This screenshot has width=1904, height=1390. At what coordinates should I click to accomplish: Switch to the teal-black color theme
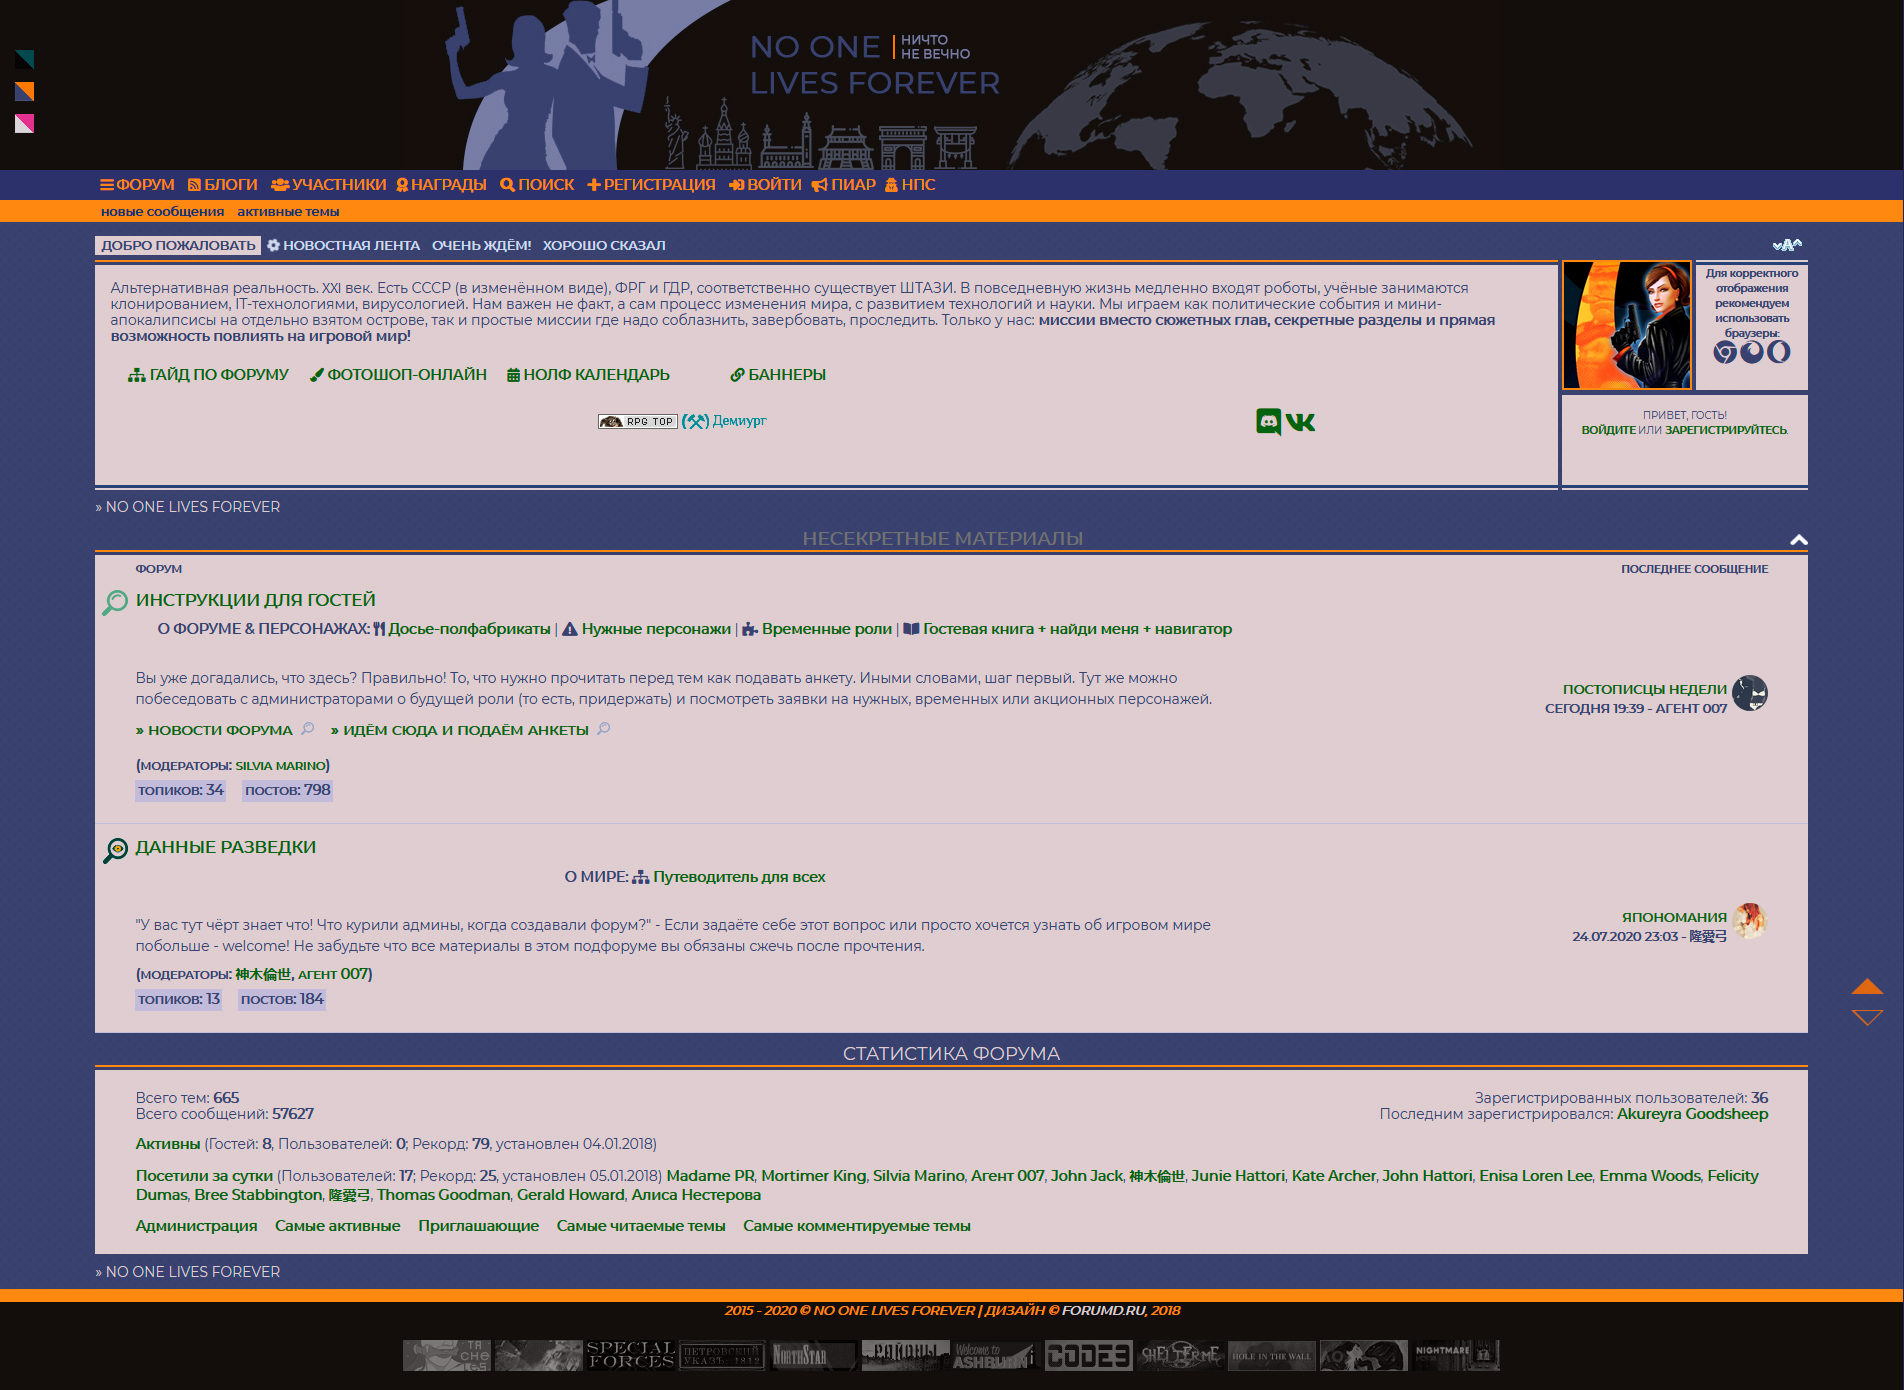tap(25, 60)
